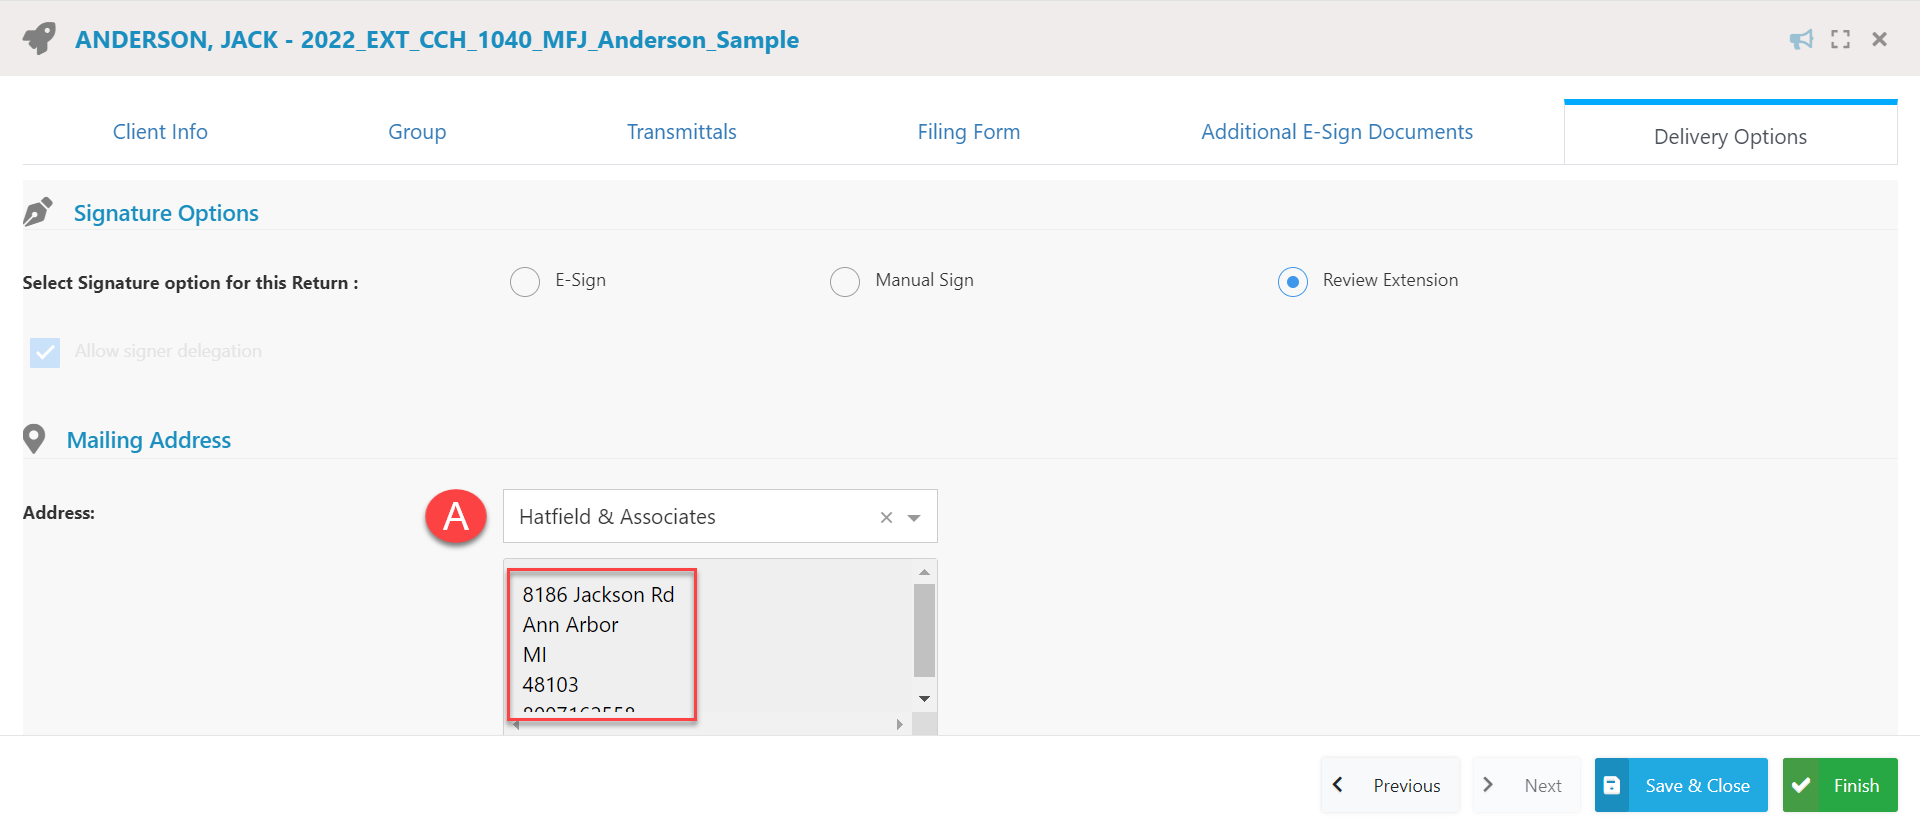The height and width of the screenshot is (839, 1920).
Task: Expand the address dropdown arrow
Action: tap(914, 518)
